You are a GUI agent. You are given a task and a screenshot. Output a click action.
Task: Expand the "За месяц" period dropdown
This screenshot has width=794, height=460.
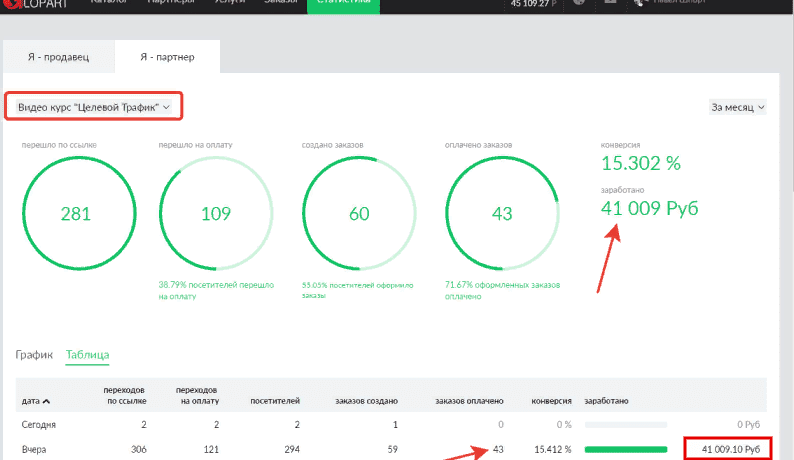(x=737, y=107)
